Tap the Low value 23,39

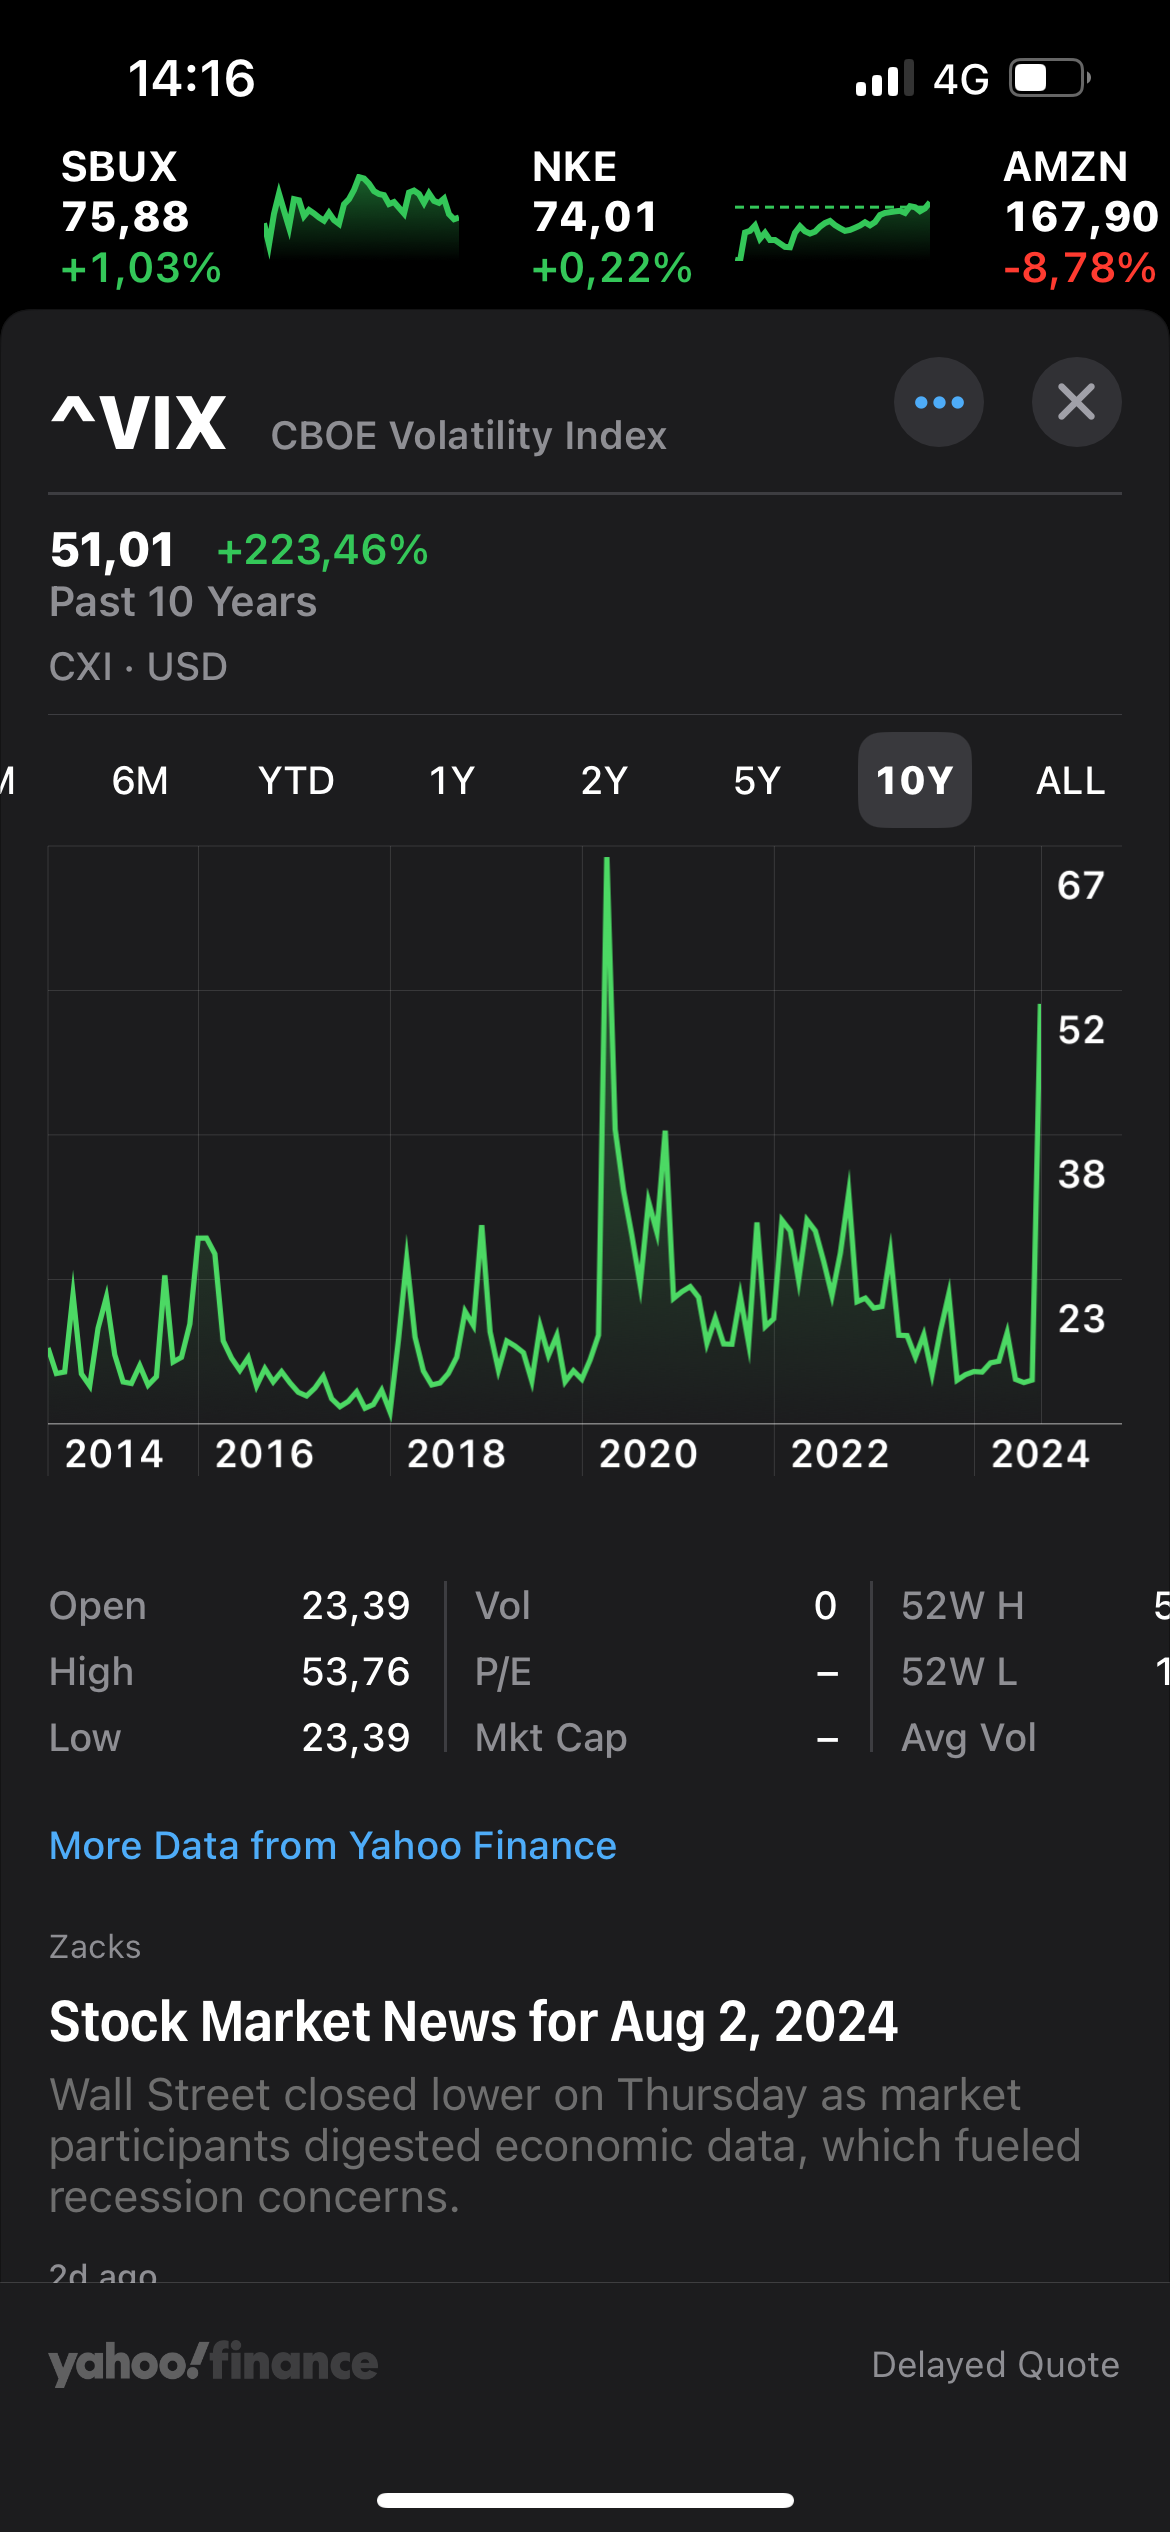click(x=356, y=1738)
